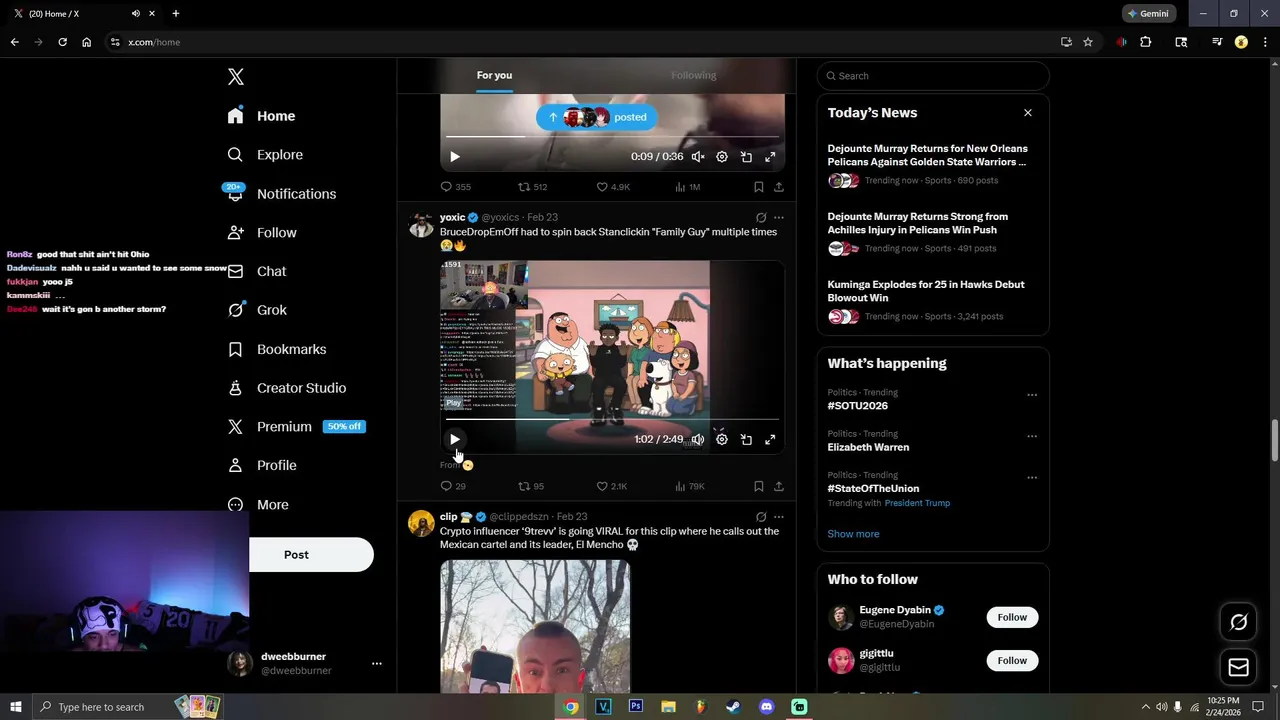Open the yoxic profile avatar
The height and width of the screenshot is (720, 1280).
click(x=421, y=224)
